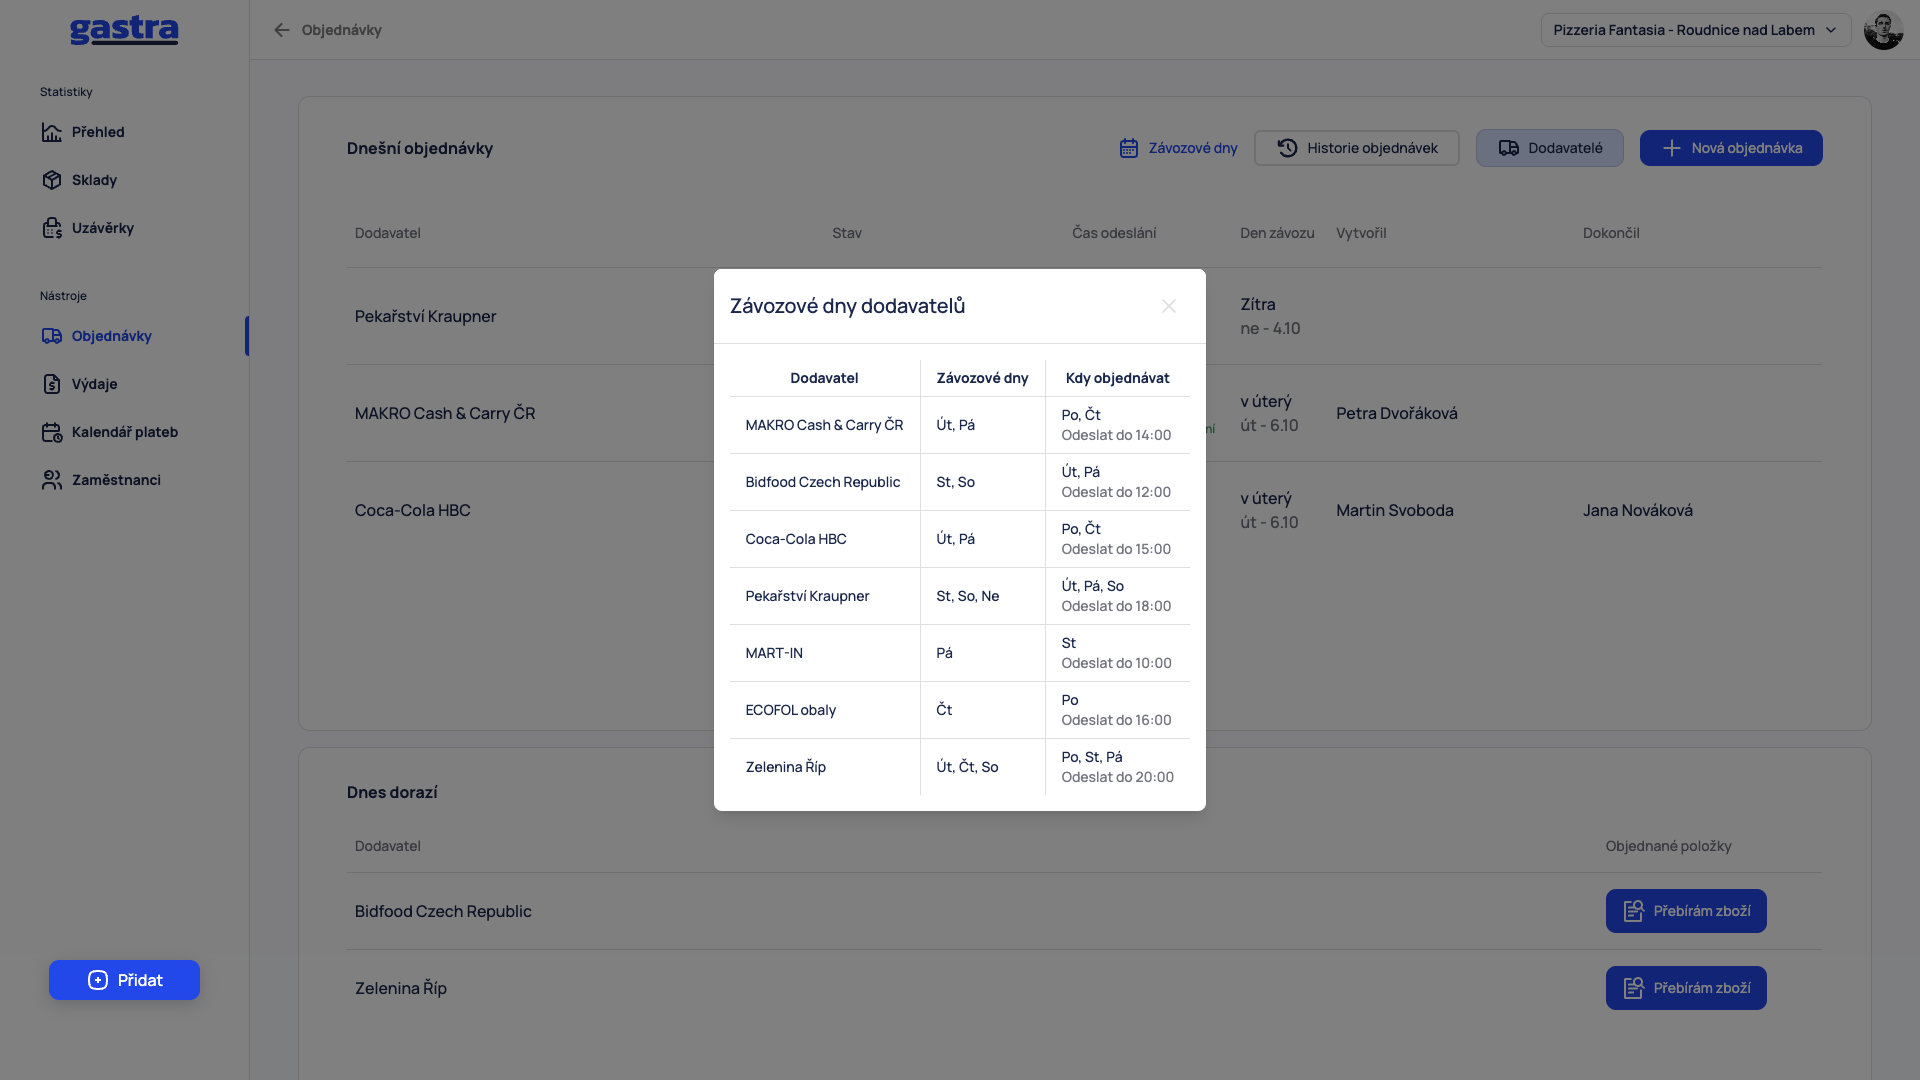
Task: Click the truck icon in Dodavatelé button
Action: pyautogui.click(x=1509, y=148)
